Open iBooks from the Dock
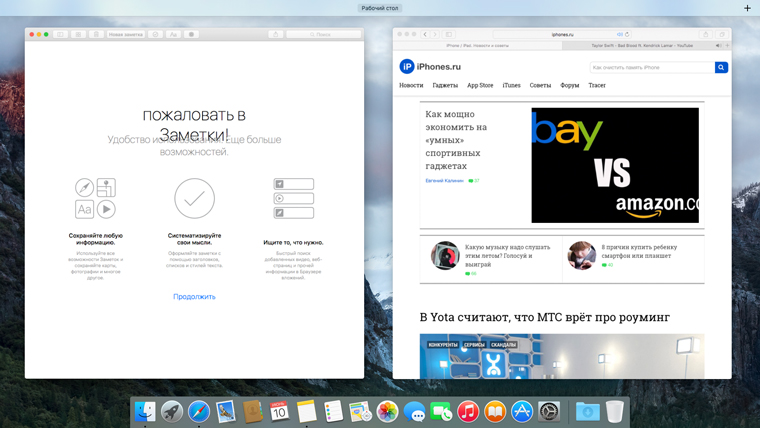Viewport: 760px width, 428px height. 495,412
